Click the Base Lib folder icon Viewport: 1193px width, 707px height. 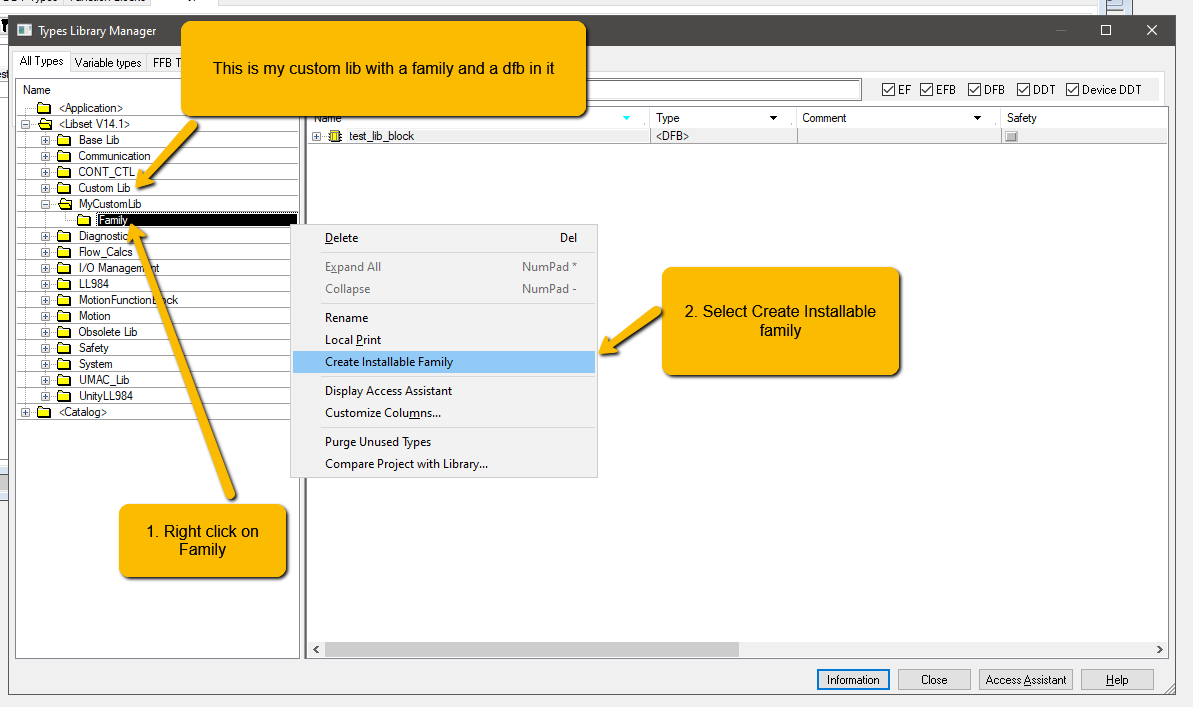coord(64,140)
